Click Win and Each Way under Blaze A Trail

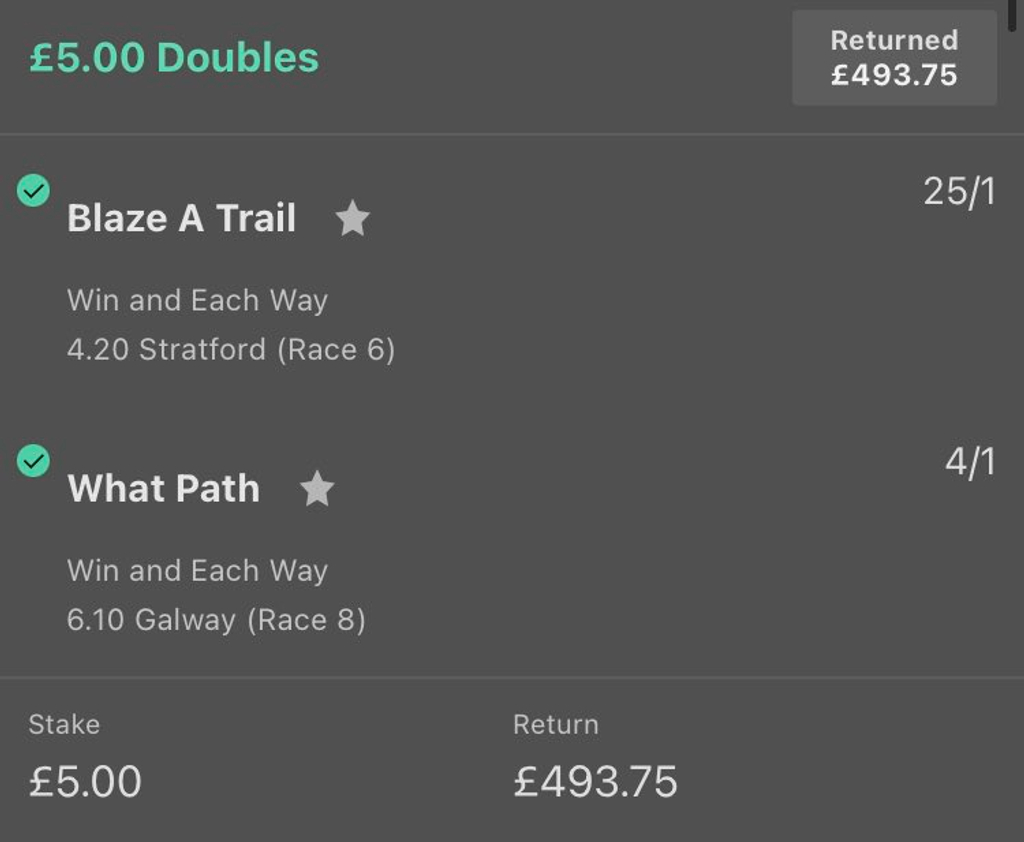coord(198,300)
